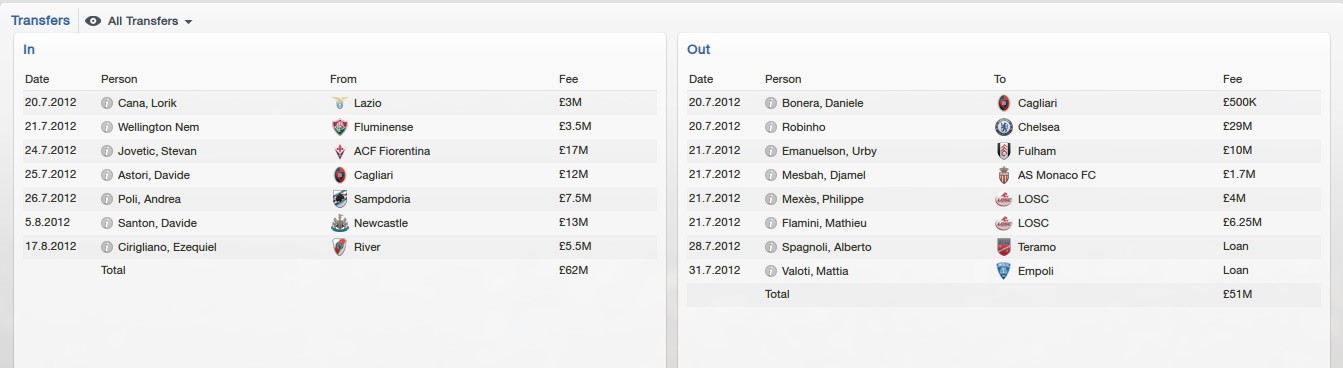Viewport: 1343px width, 368px height.
Task: Click the info icon next to Jovetic, Stevan
Action: click(x=107, y=151)
